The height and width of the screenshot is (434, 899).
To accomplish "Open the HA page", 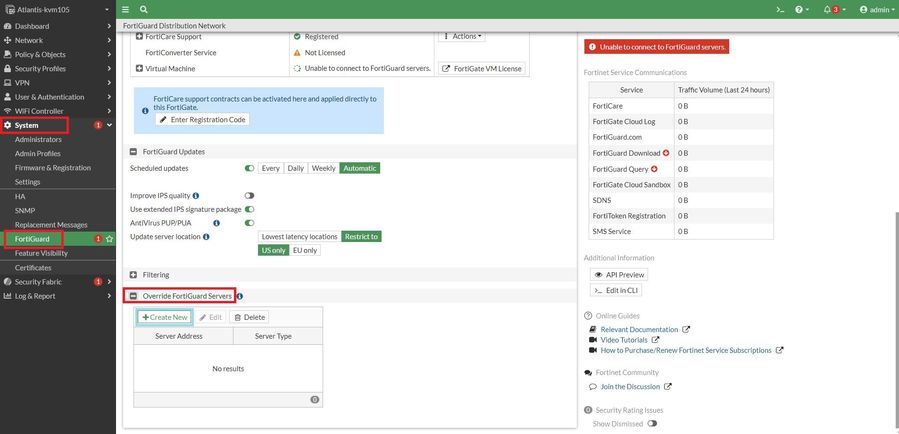I will click(x=20, y=196).
